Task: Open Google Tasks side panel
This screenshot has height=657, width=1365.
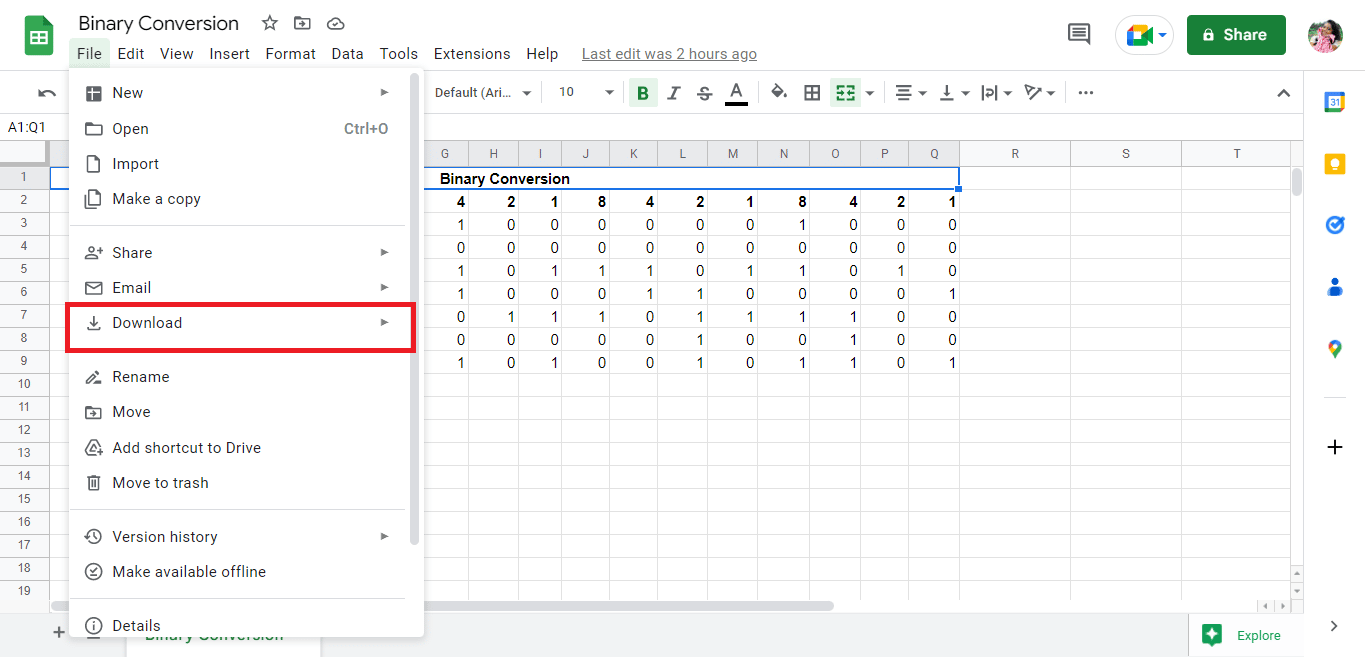Action: click(x=1335, y=225)
